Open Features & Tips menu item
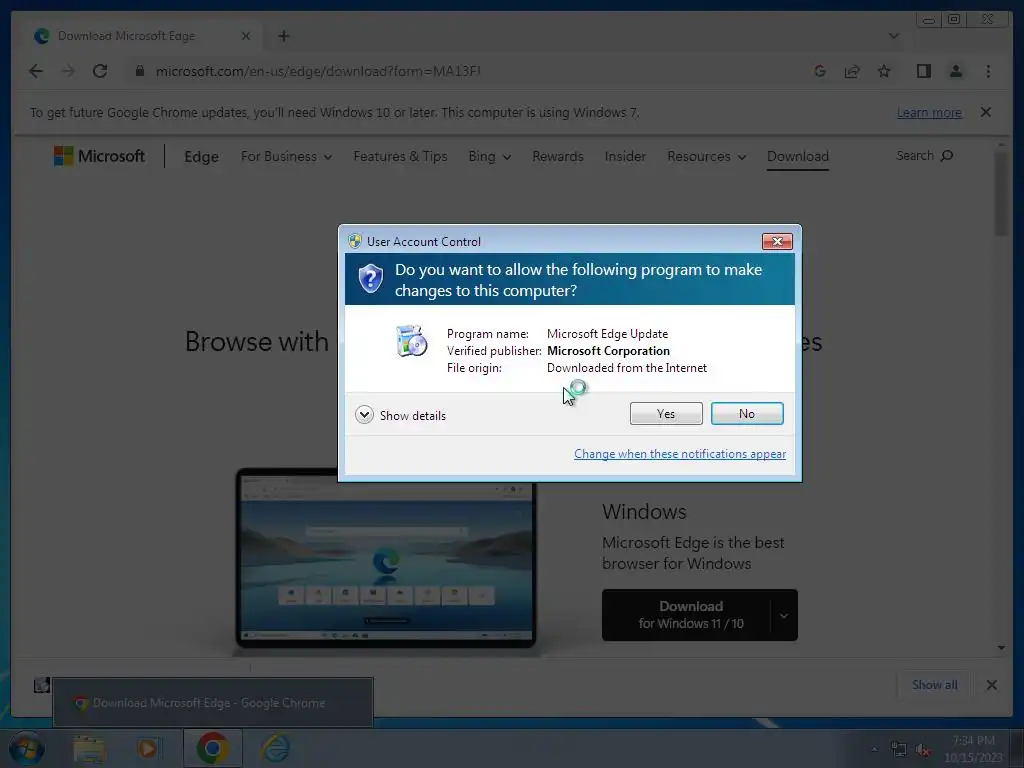 tap(400, 157)
